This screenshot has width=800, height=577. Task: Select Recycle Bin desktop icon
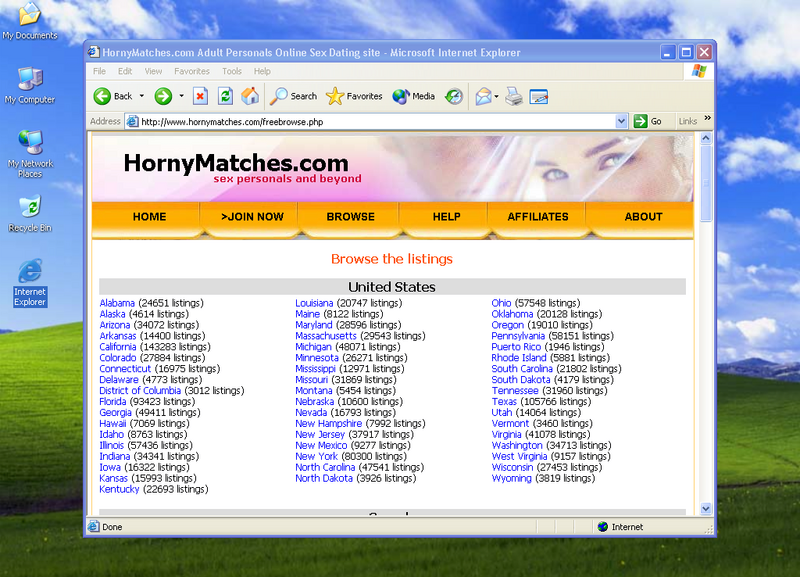pos(30,213)
